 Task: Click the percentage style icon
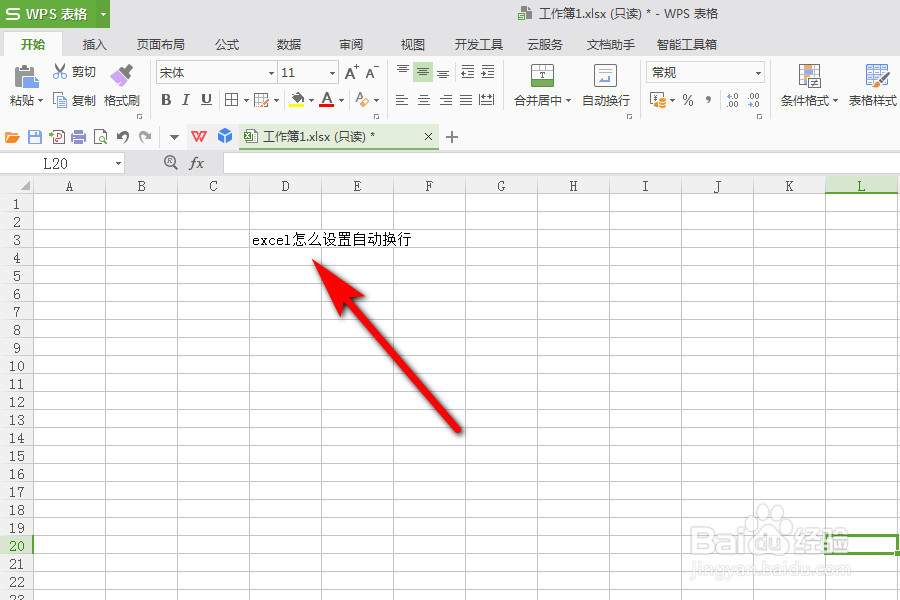686,100
